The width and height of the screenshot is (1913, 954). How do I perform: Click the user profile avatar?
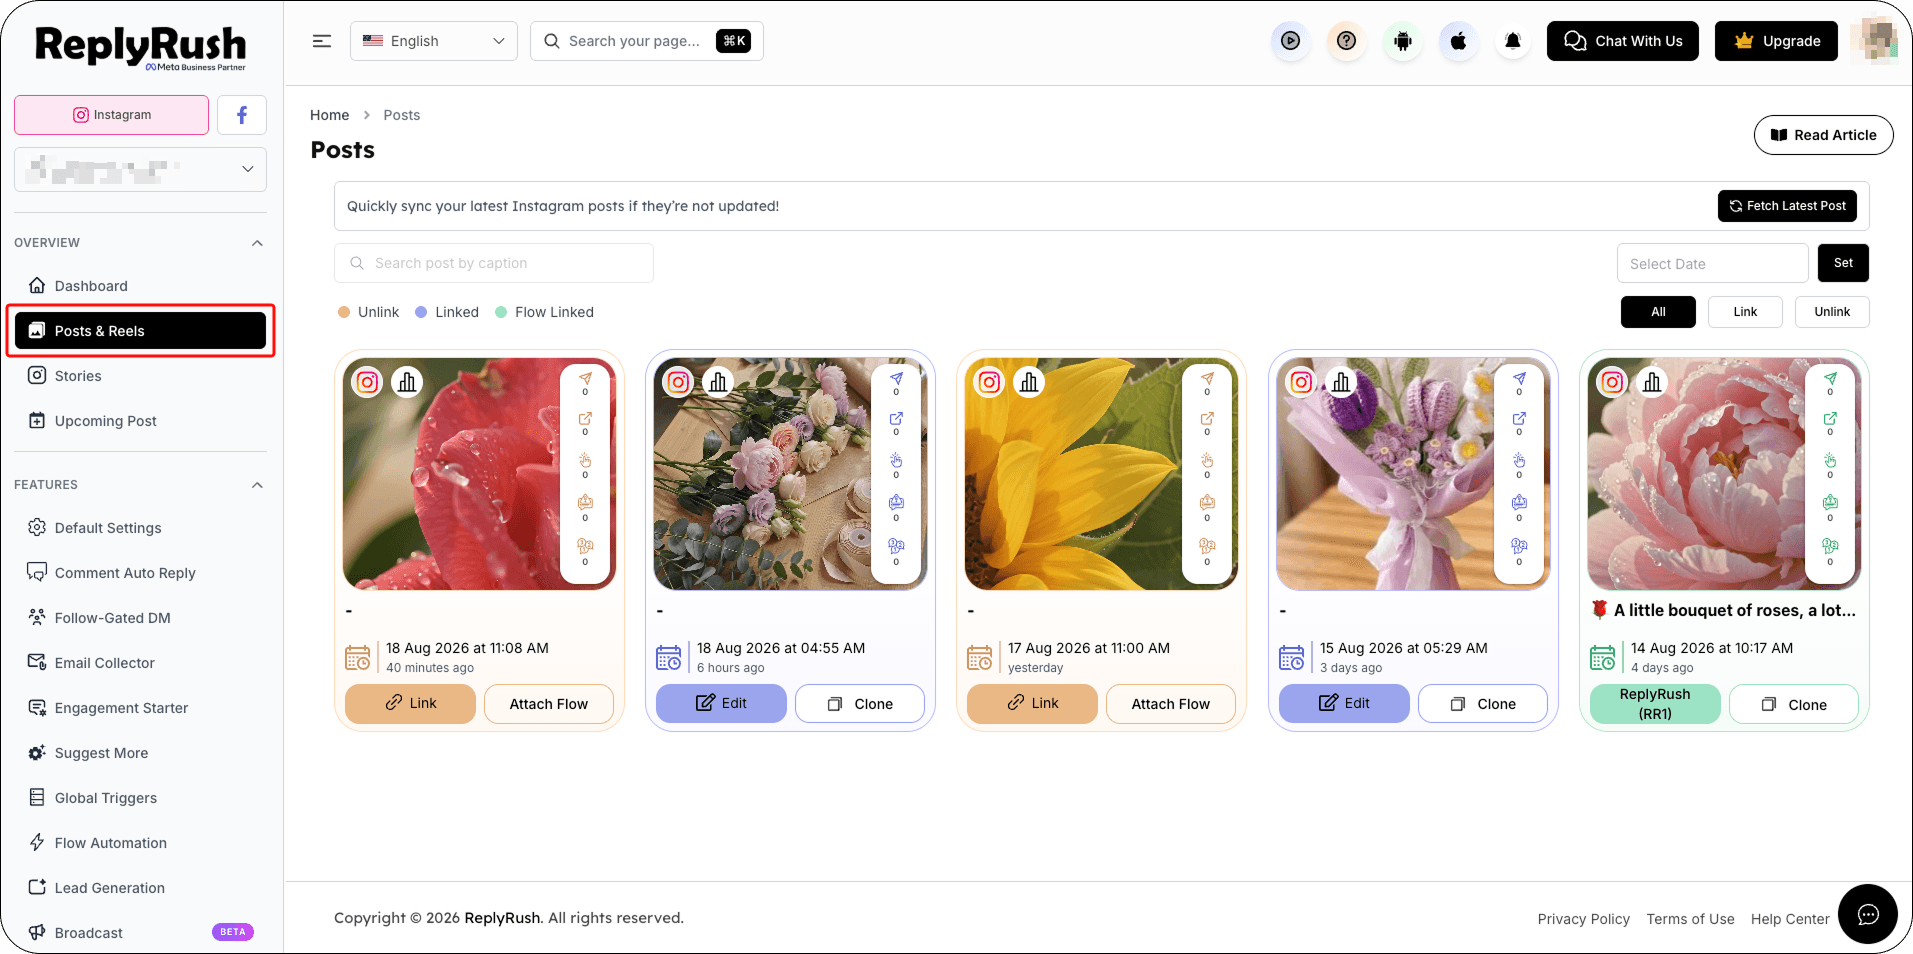1872,41
